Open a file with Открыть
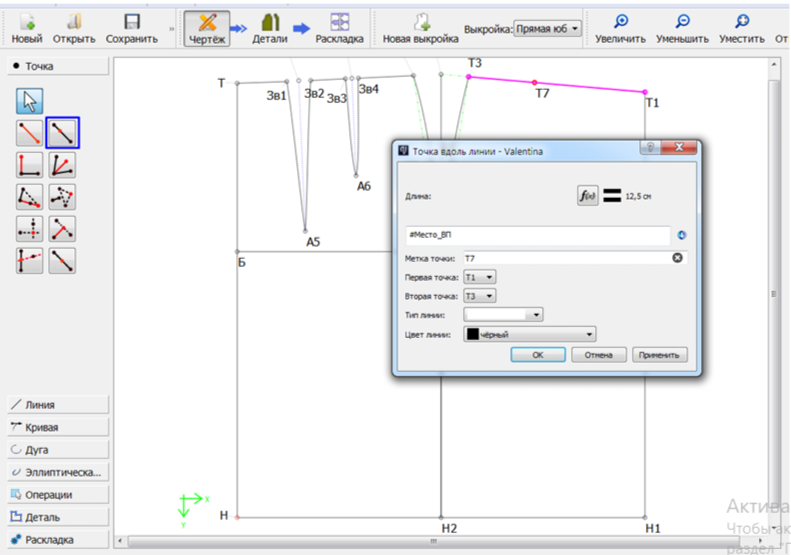 pos(74,29)
